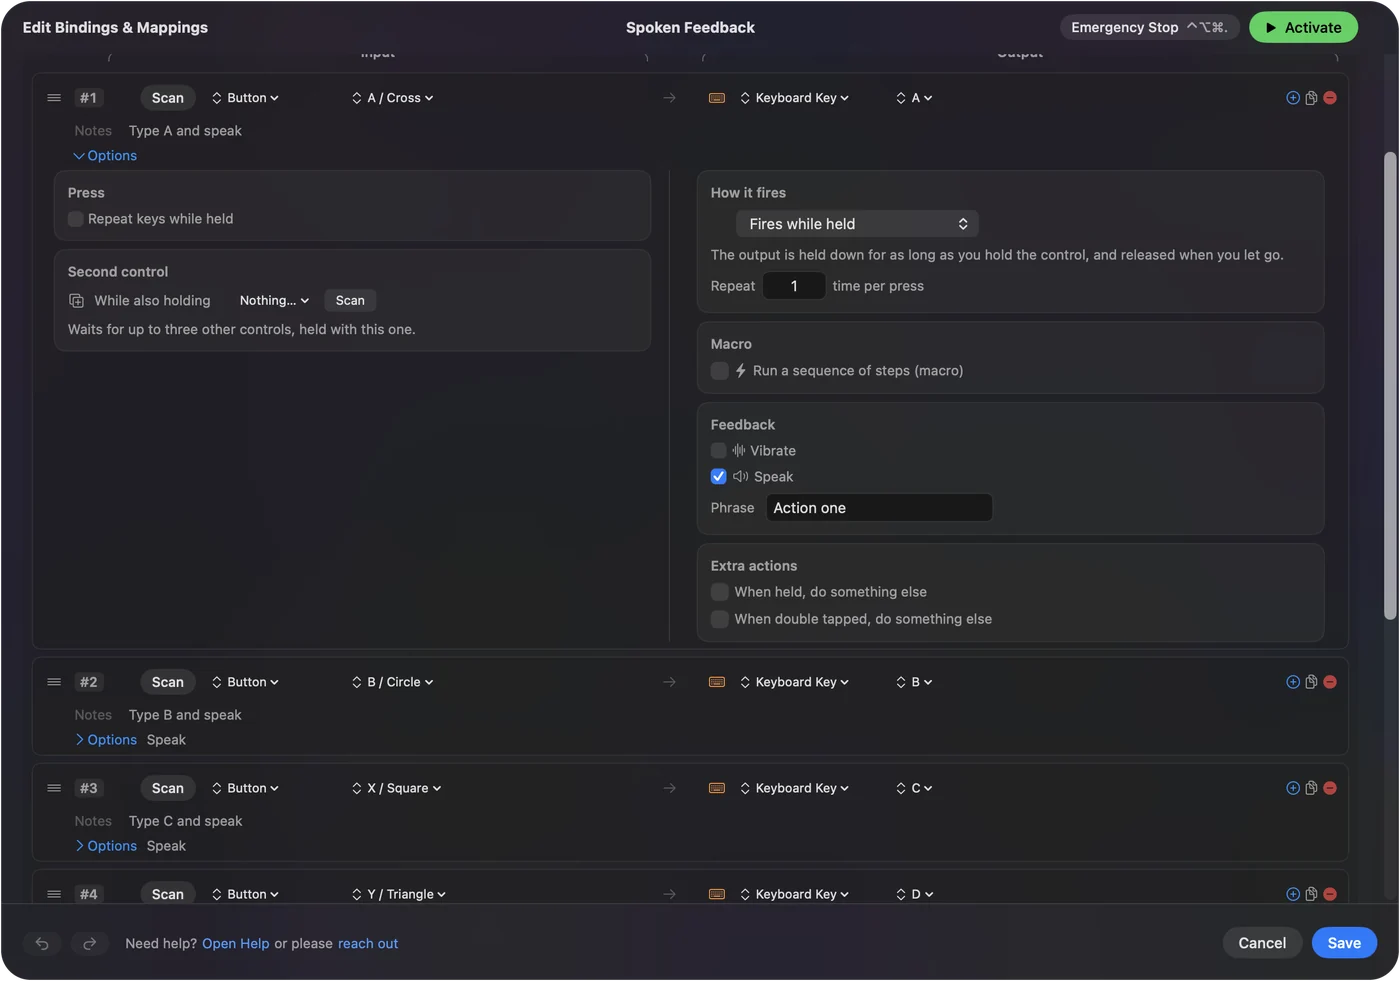1400x981 pixels.
Task: Open the A / Cross control dropdown
Action: tap(392, 98)
